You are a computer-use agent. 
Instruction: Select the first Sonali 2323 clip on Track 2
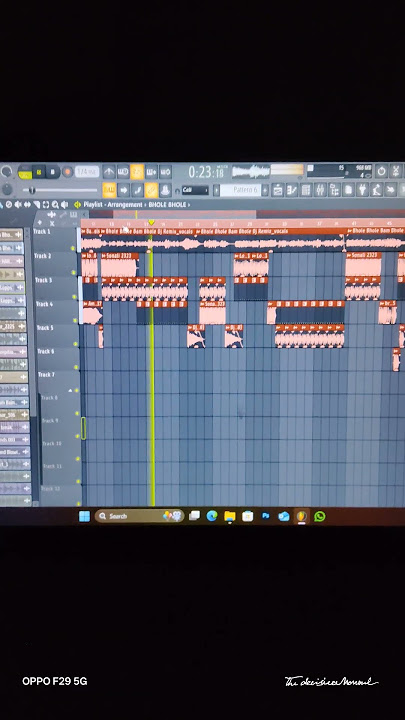click(x=119, y=265)
